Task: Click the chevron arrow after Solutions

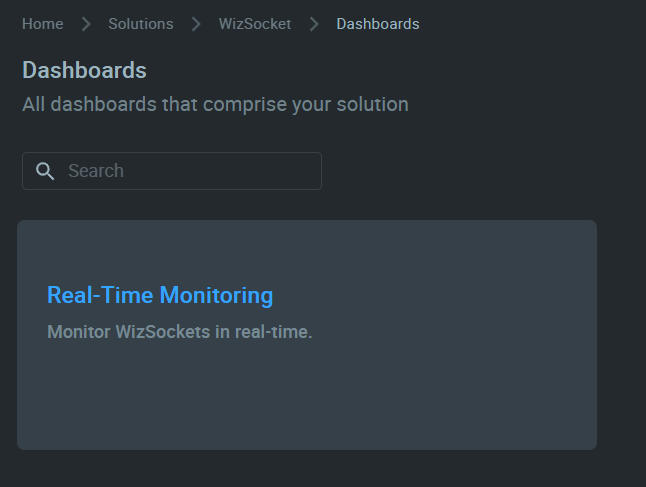Action: (x=196, y=24)
